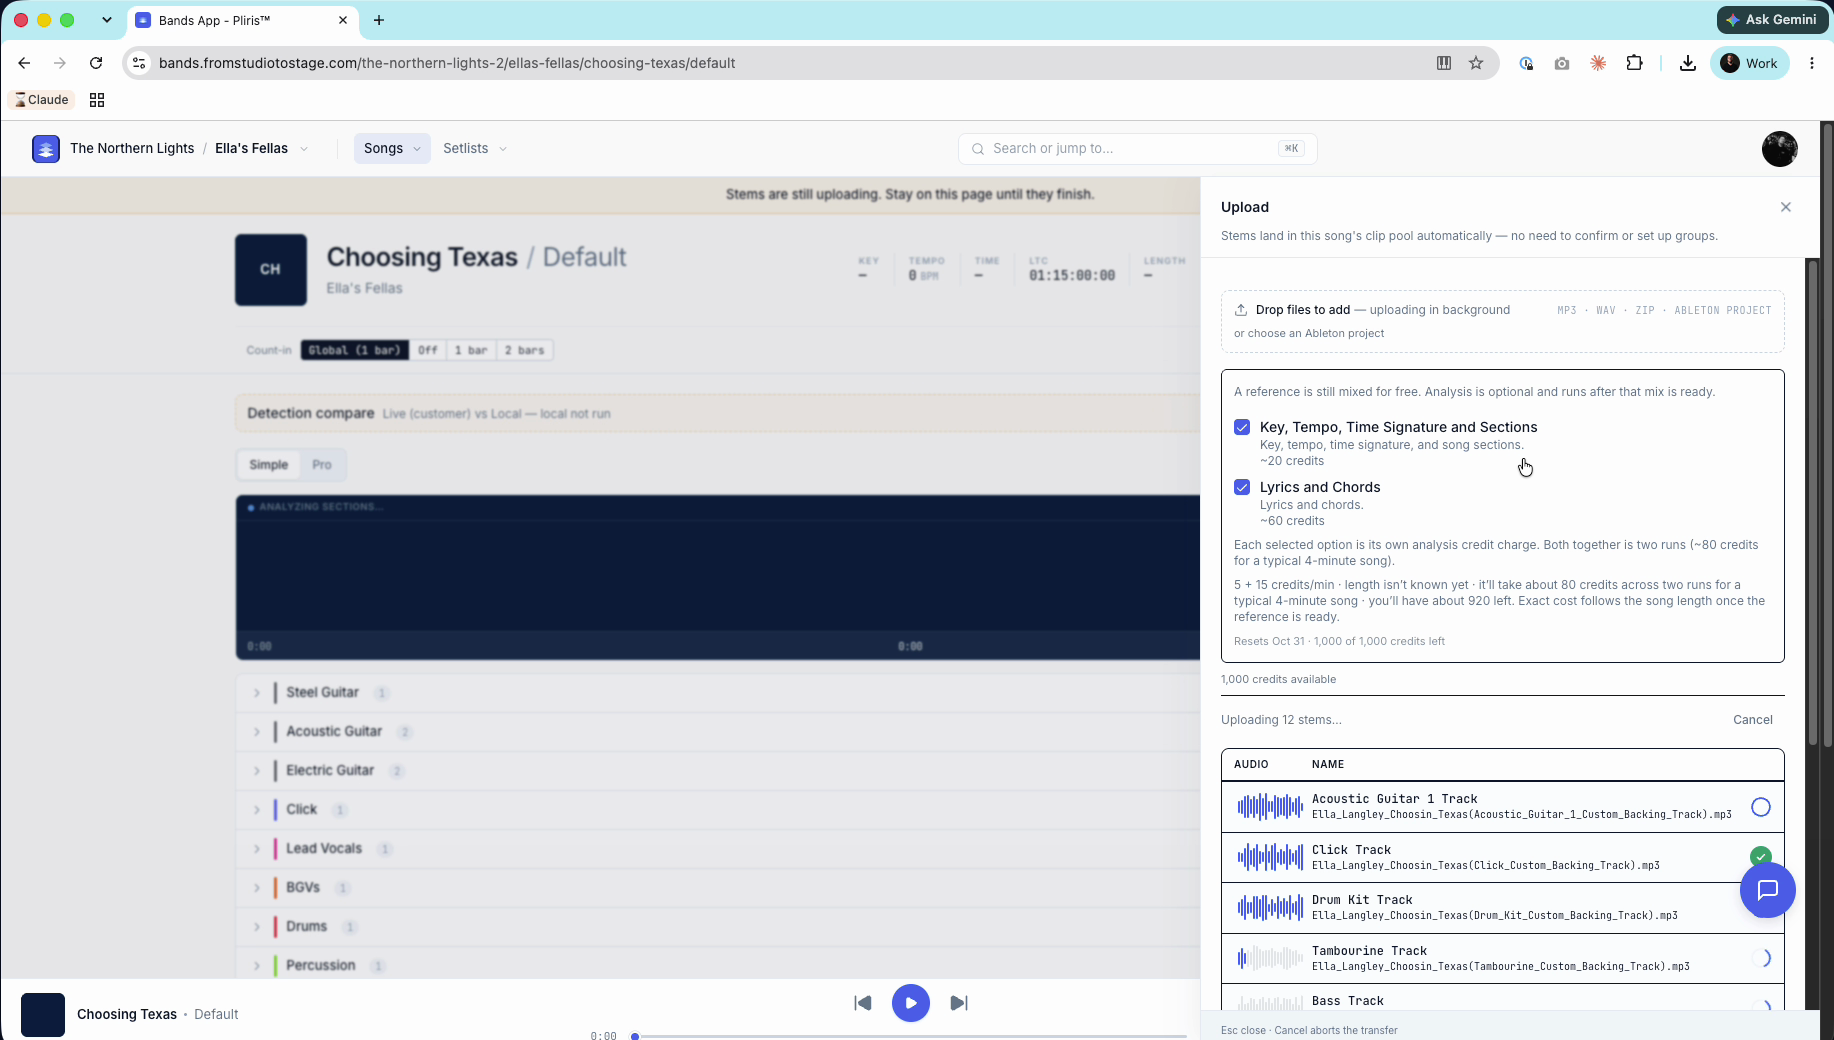
Task: Switch to Simple view
Action: pos(268,465)
